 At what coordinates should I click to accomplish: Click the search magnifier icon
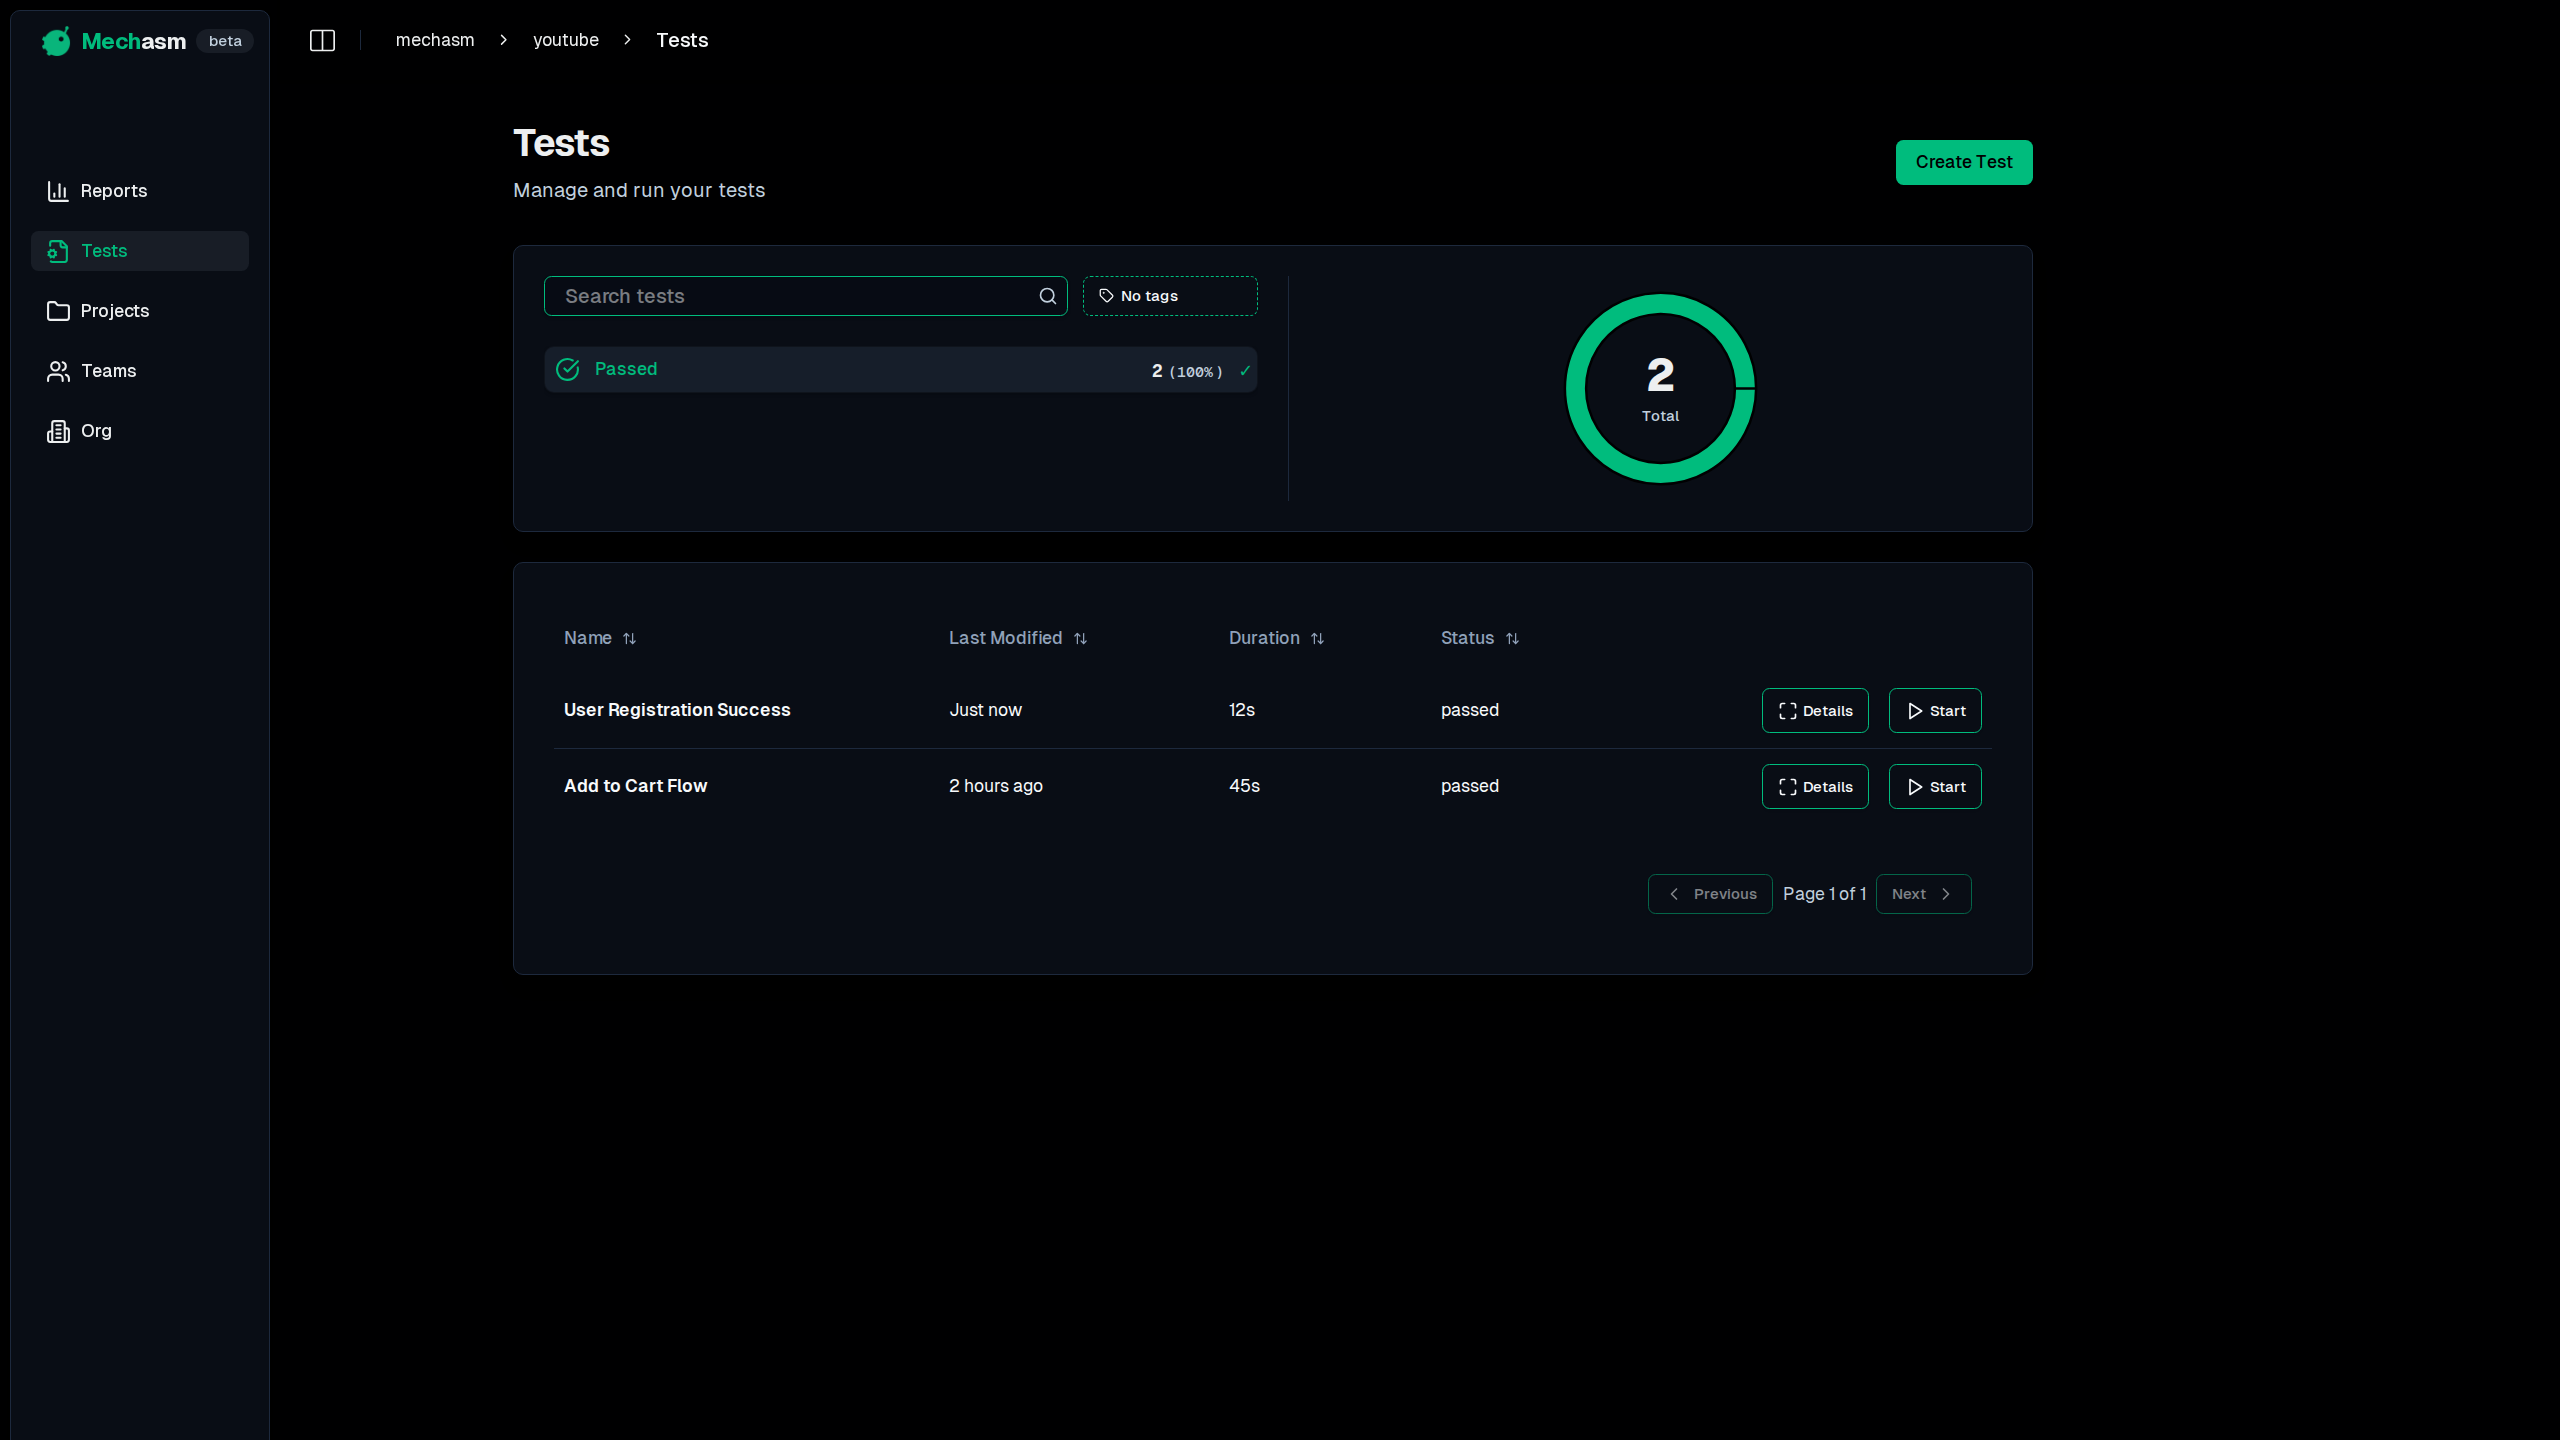[x=1047, y=295]
